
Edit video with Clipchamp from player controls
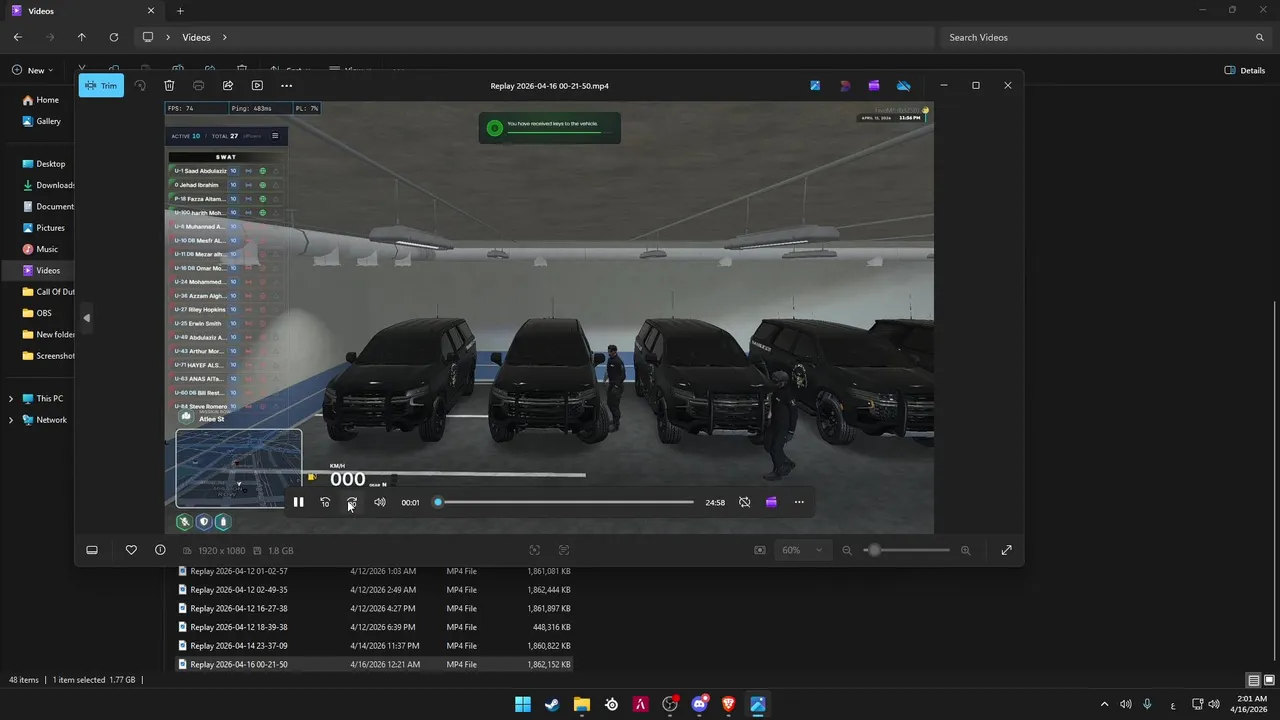coord(771,502)
